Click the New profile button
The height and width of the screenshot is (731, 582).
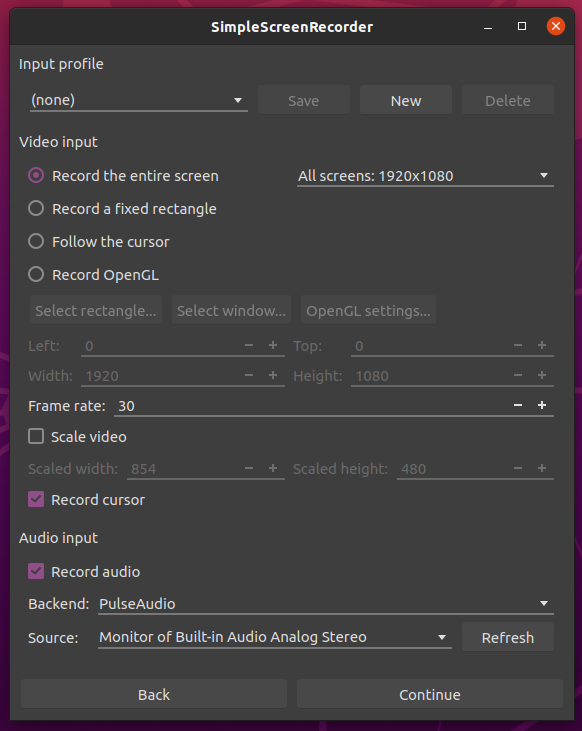pyautogui.click(x=406, y=100)
